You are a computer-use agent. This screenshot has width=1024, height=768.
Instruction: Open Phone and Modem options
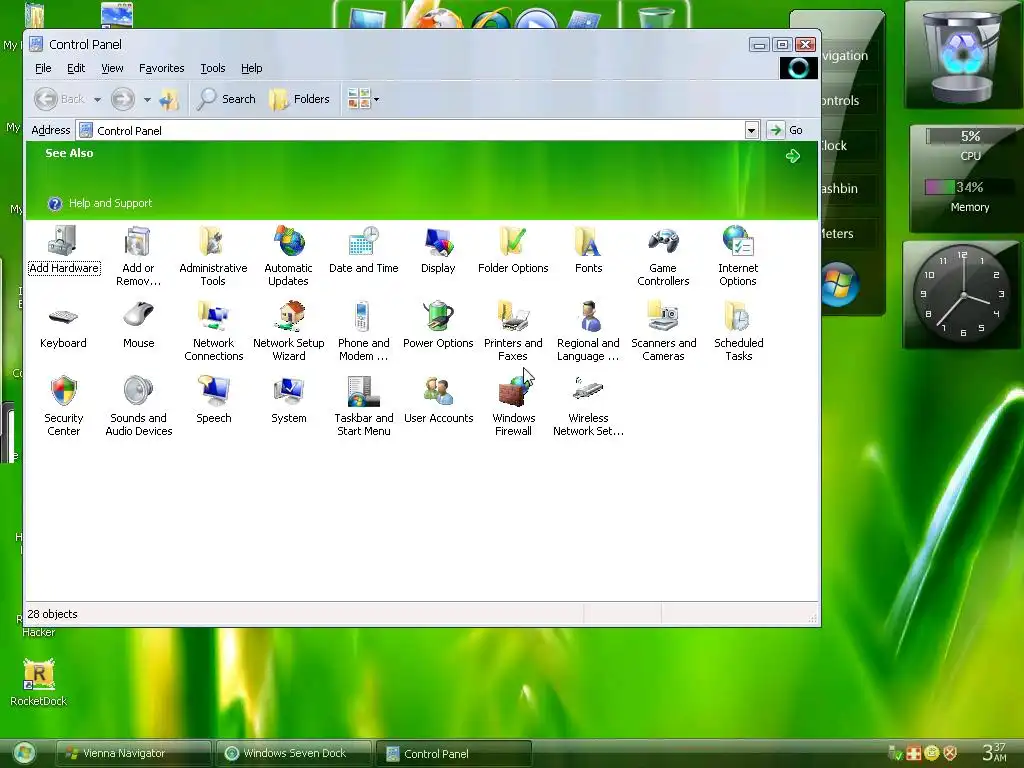(x=363, y=331)
